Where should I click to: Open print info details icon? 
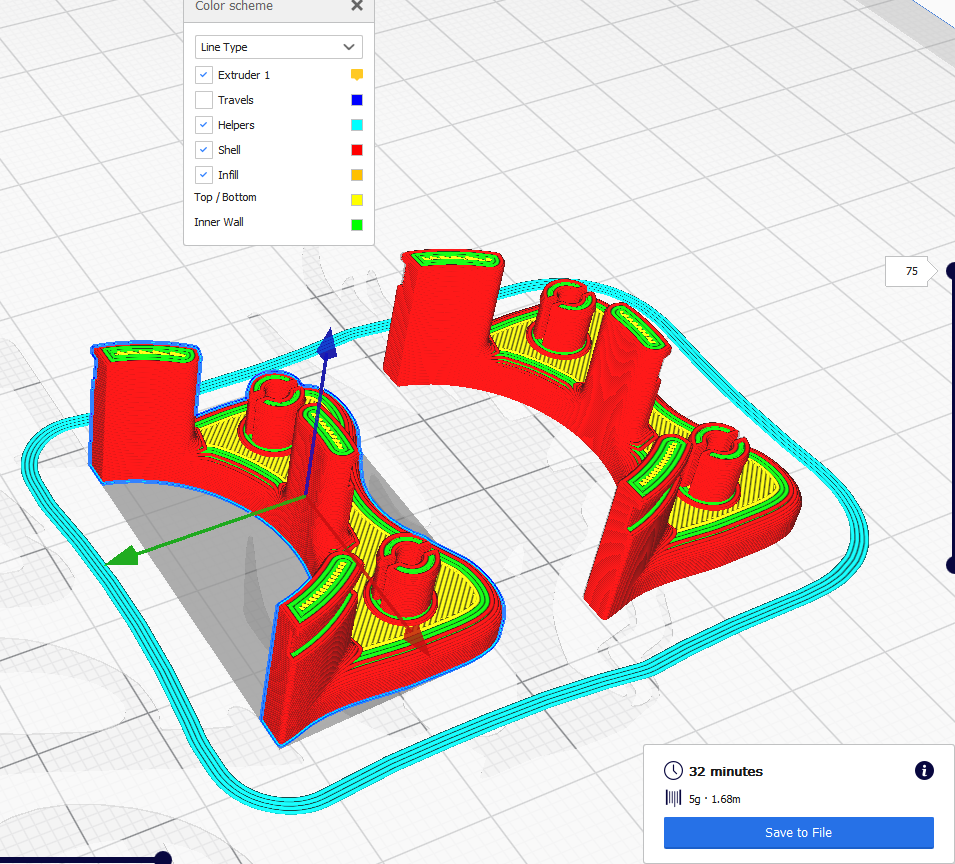924,771
